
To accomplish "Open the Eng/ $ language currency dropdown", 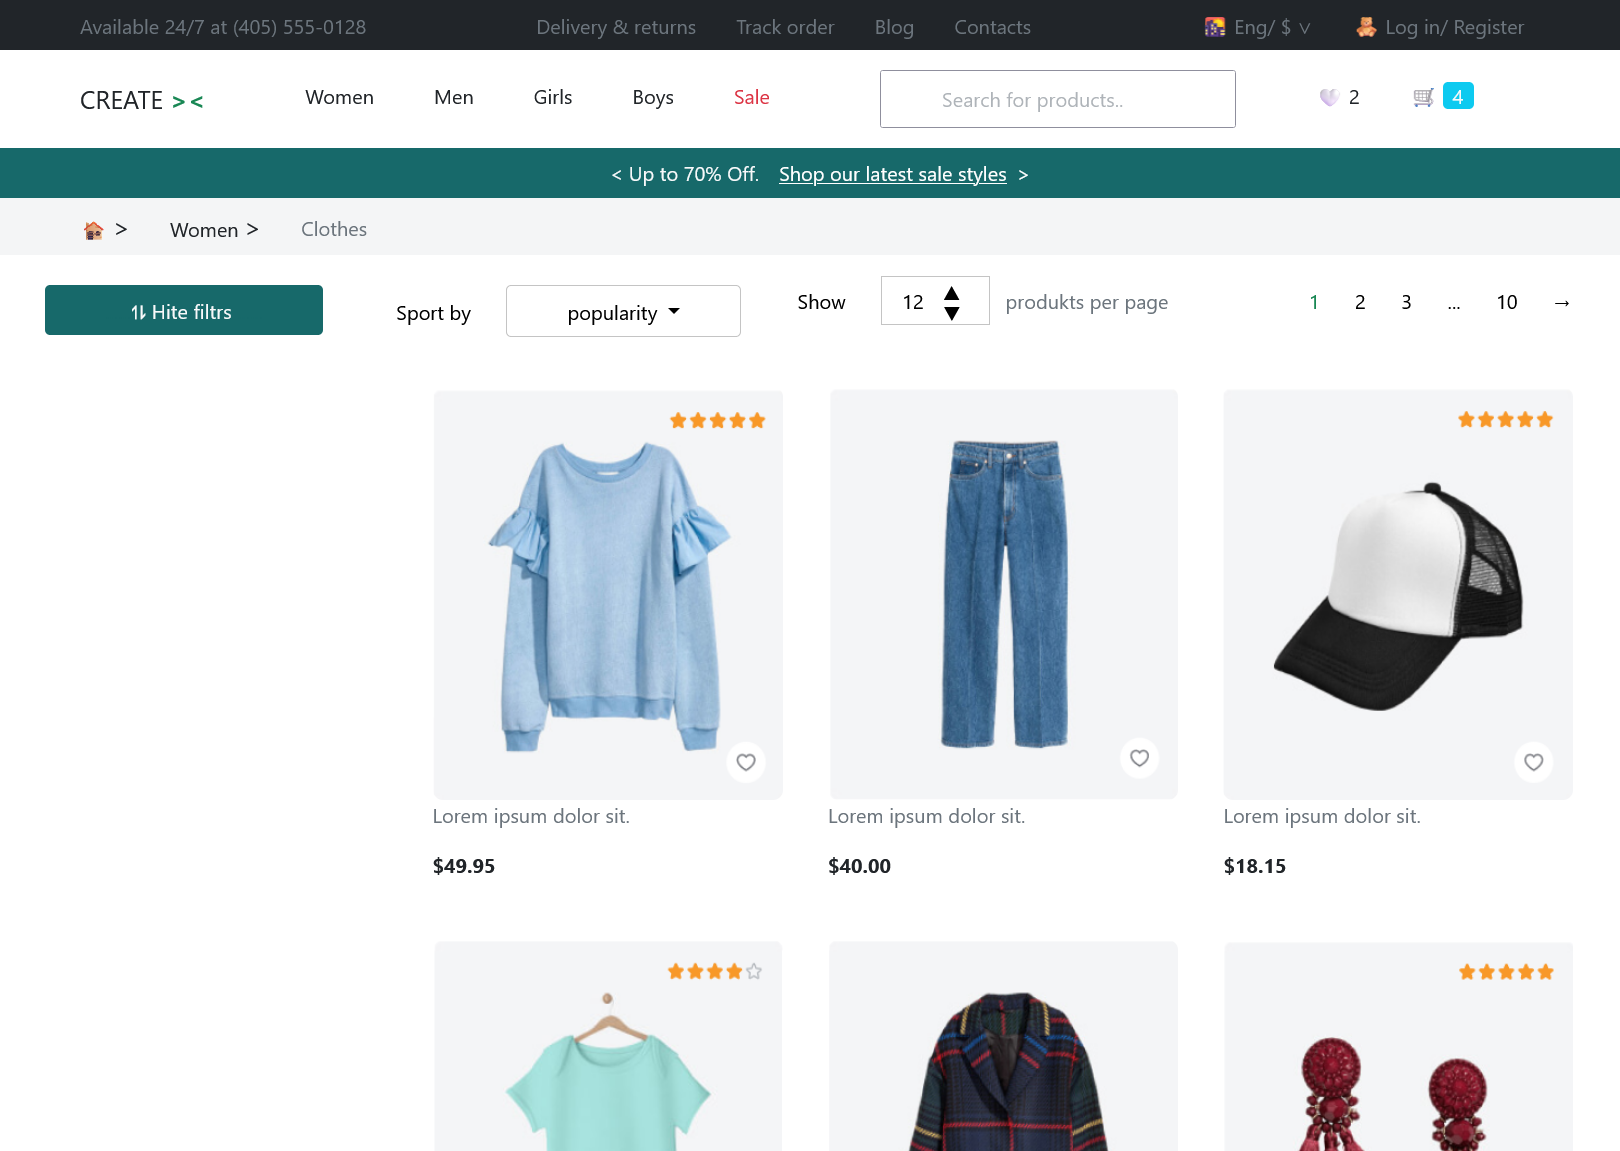I will [x=1272, y=27].
